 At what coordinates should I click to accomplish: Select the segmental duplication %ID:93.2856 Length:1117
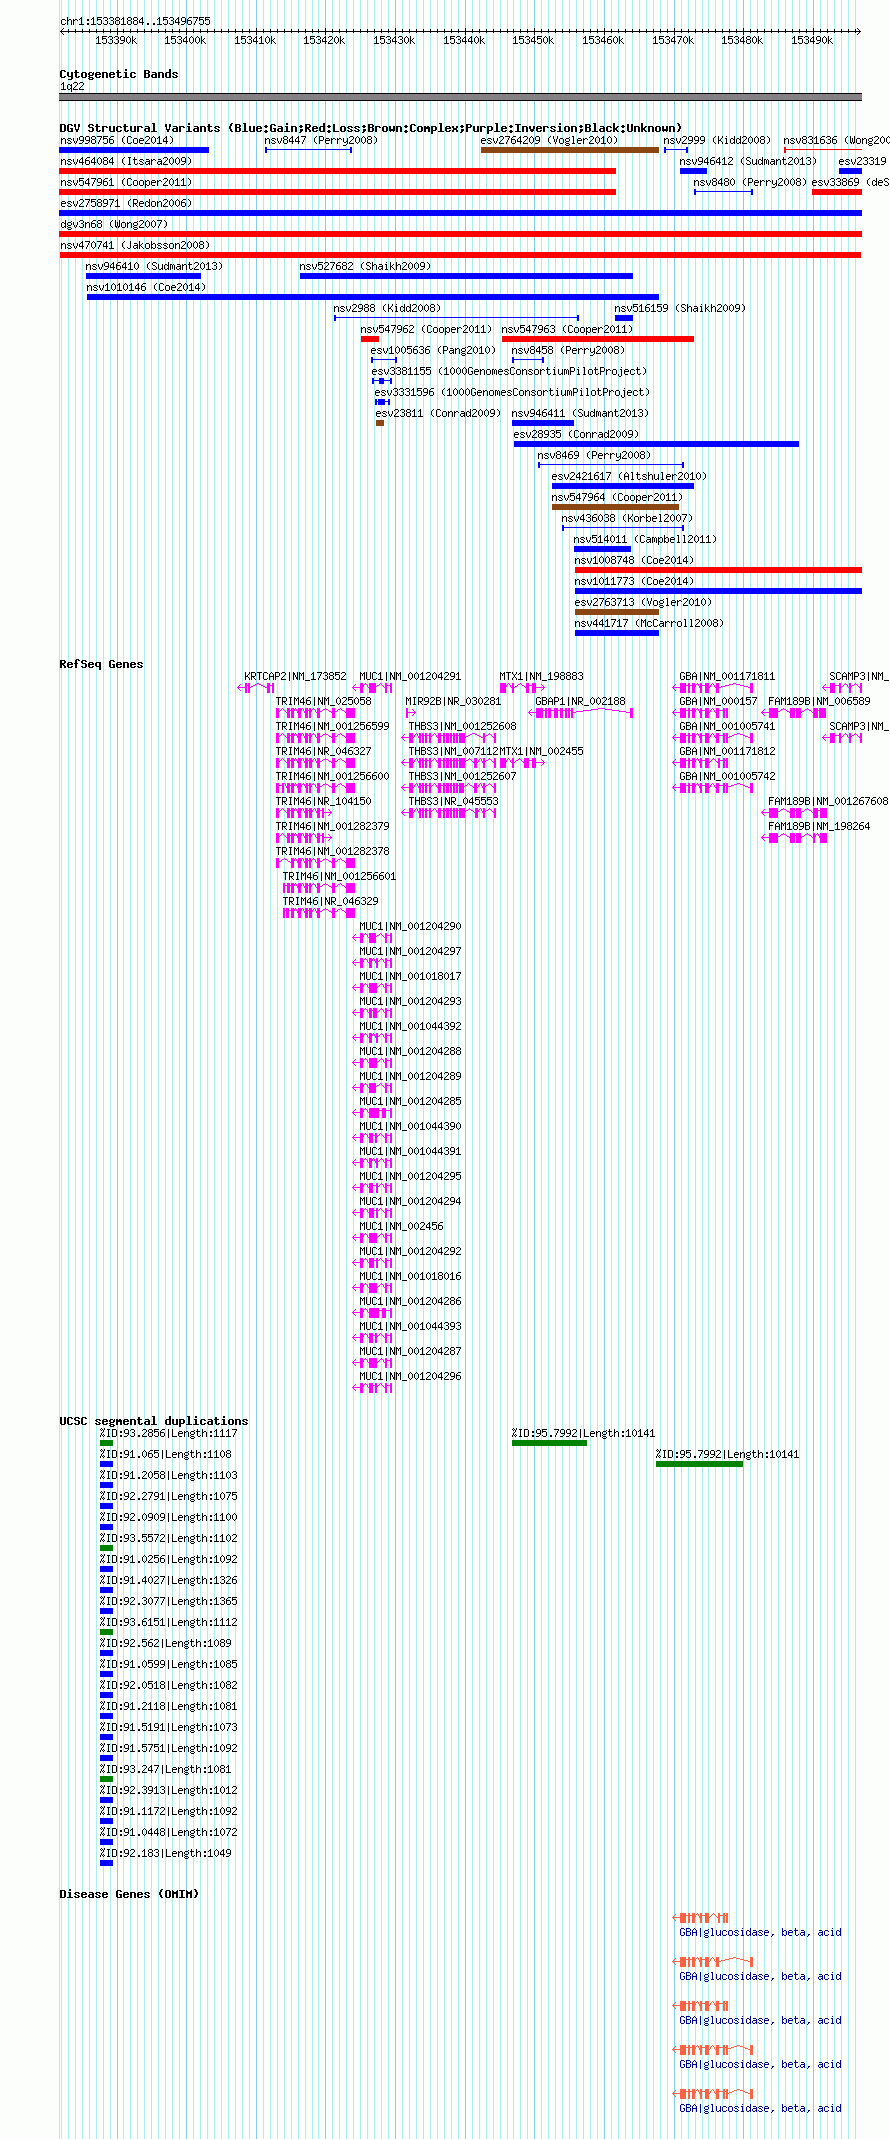(x=106, y=1443)
